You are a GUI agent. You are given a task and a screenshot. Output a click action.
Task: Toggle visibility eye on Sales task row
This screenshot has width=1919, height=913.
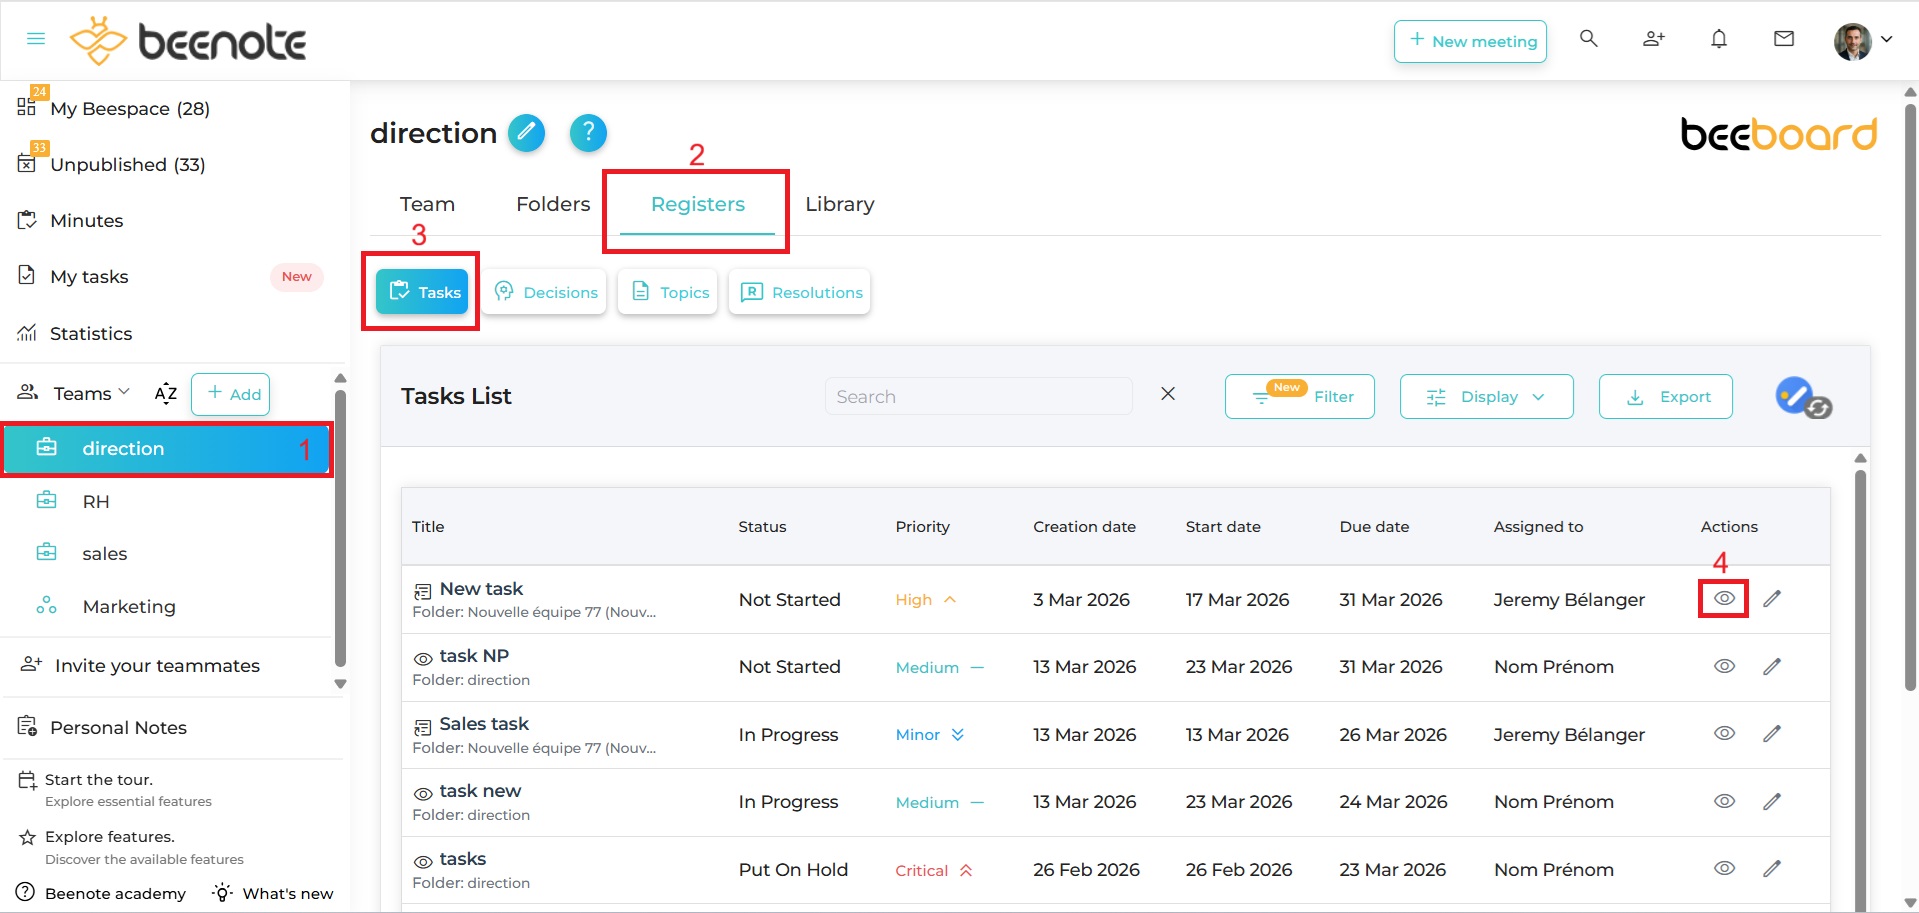[1724, 733]
